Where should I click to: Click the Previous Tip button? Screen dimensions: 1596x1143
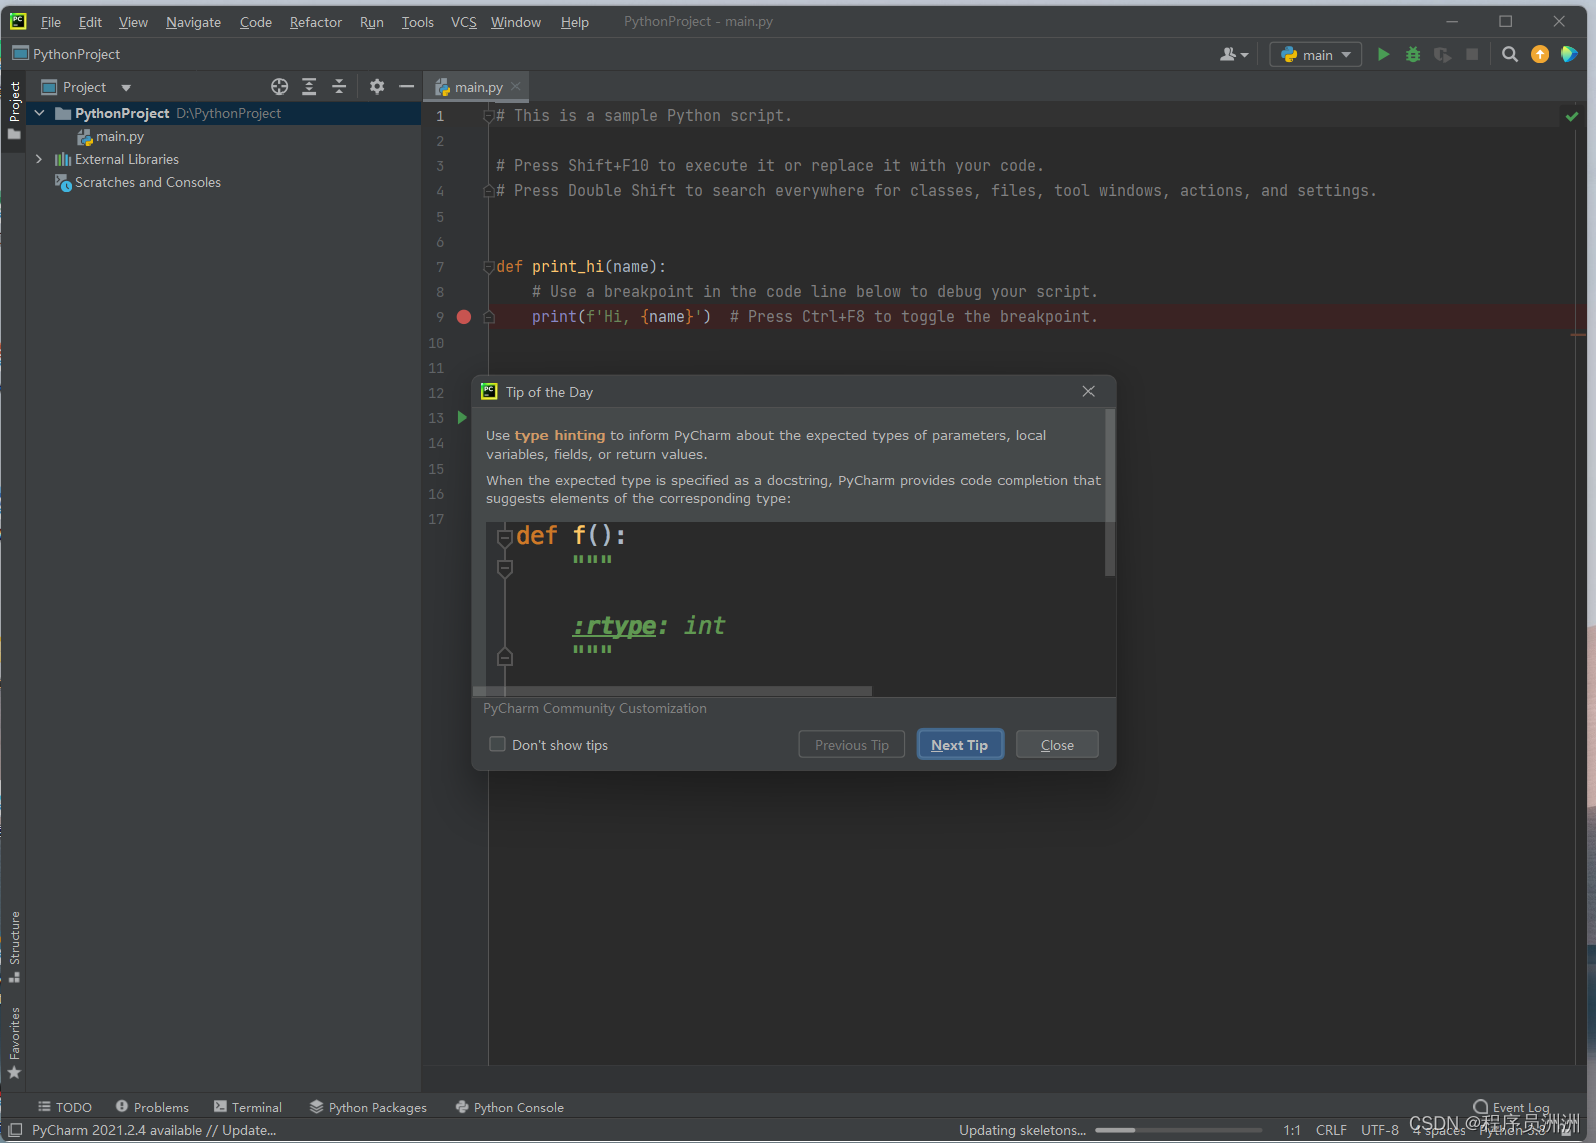pyautogui.click(x=852, y=744)
